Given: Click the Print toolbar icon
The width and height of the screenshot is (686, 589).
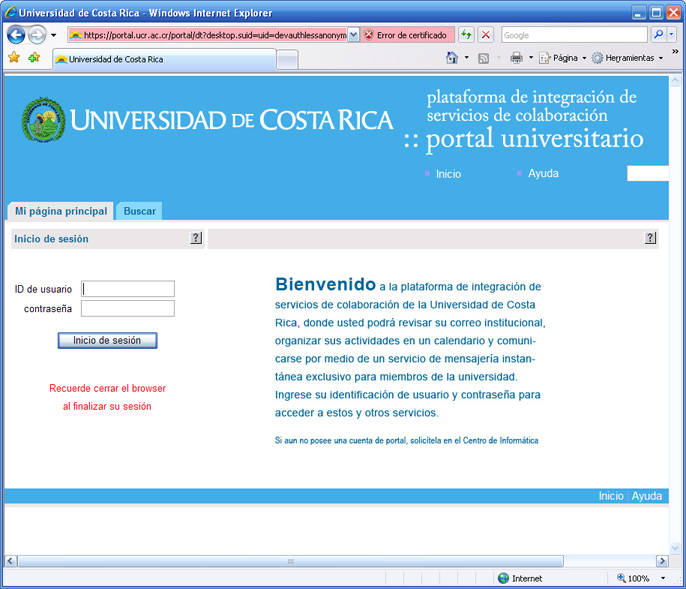Looking at the screenshot, I should 516,58.
